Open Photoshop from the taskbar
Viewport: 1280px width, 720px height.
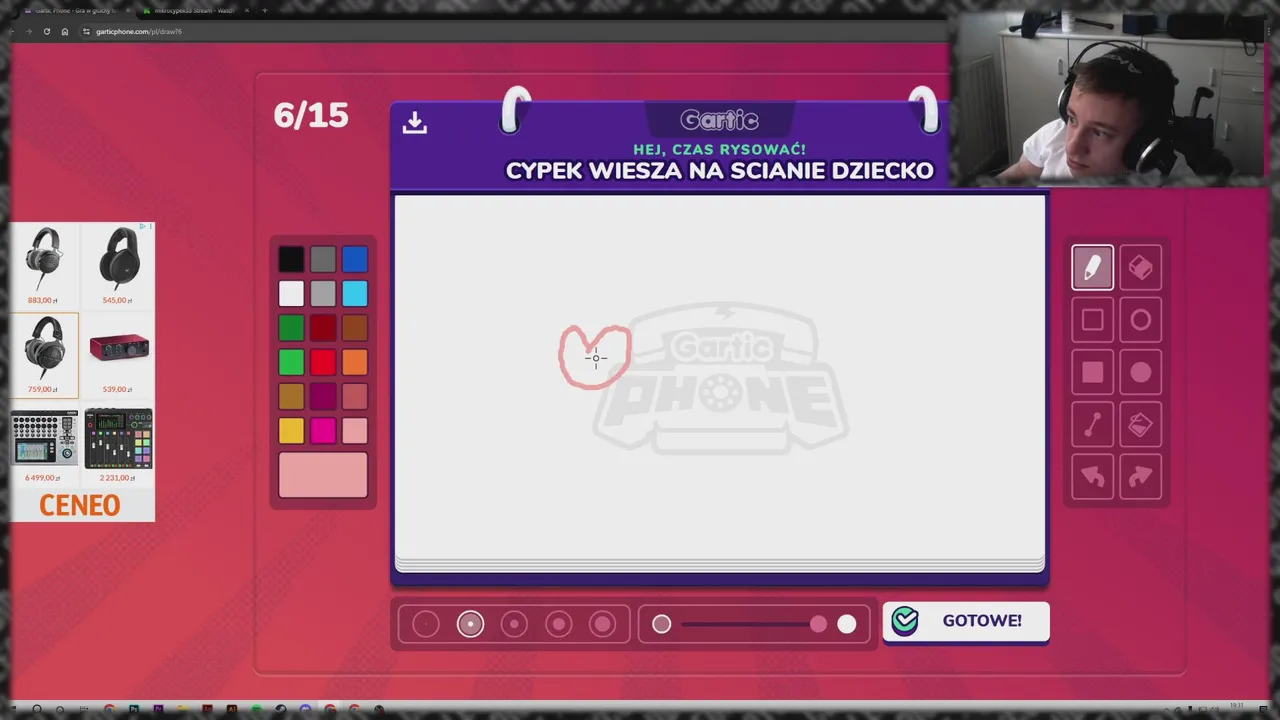tap(133, 709)
